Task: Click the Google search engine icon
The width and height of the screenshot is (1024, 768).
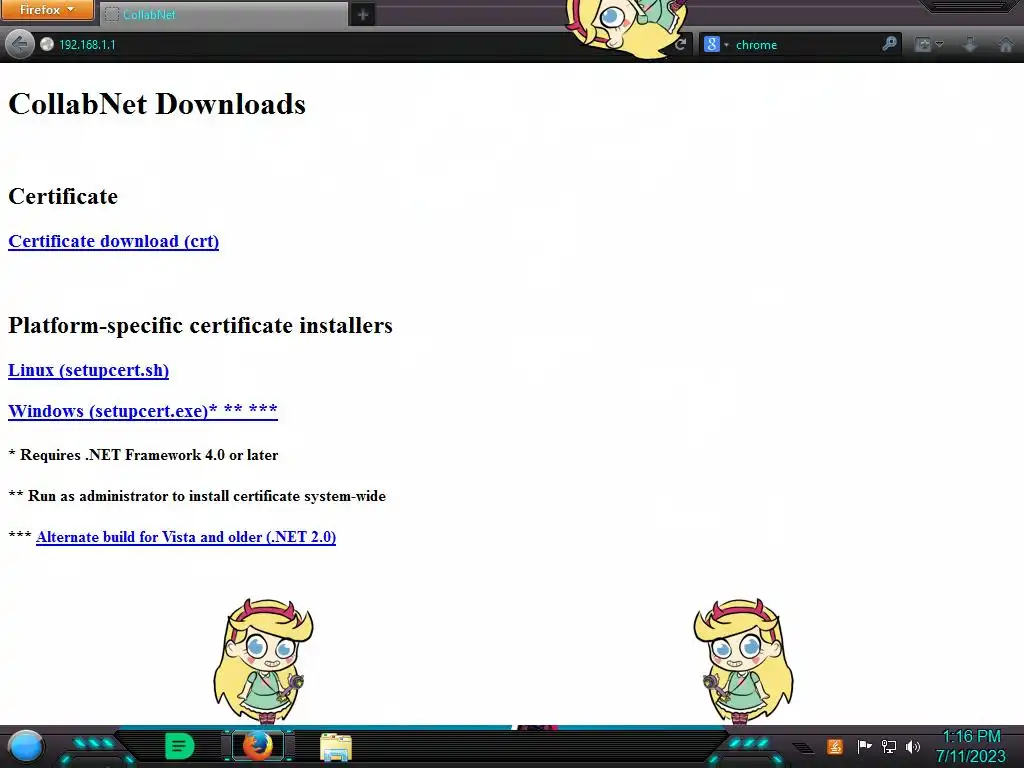Action: pos(712,44)
